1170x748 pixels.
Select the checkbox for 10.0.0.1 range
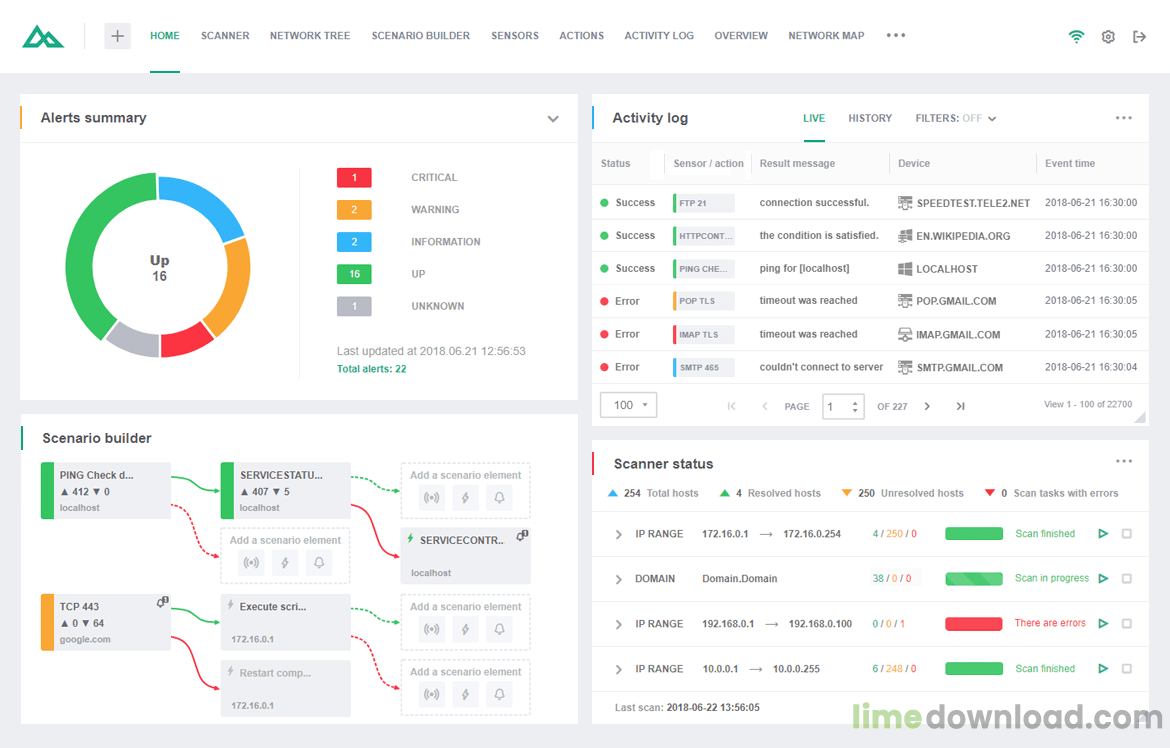pyautogui.click(x=1127, y=669)
